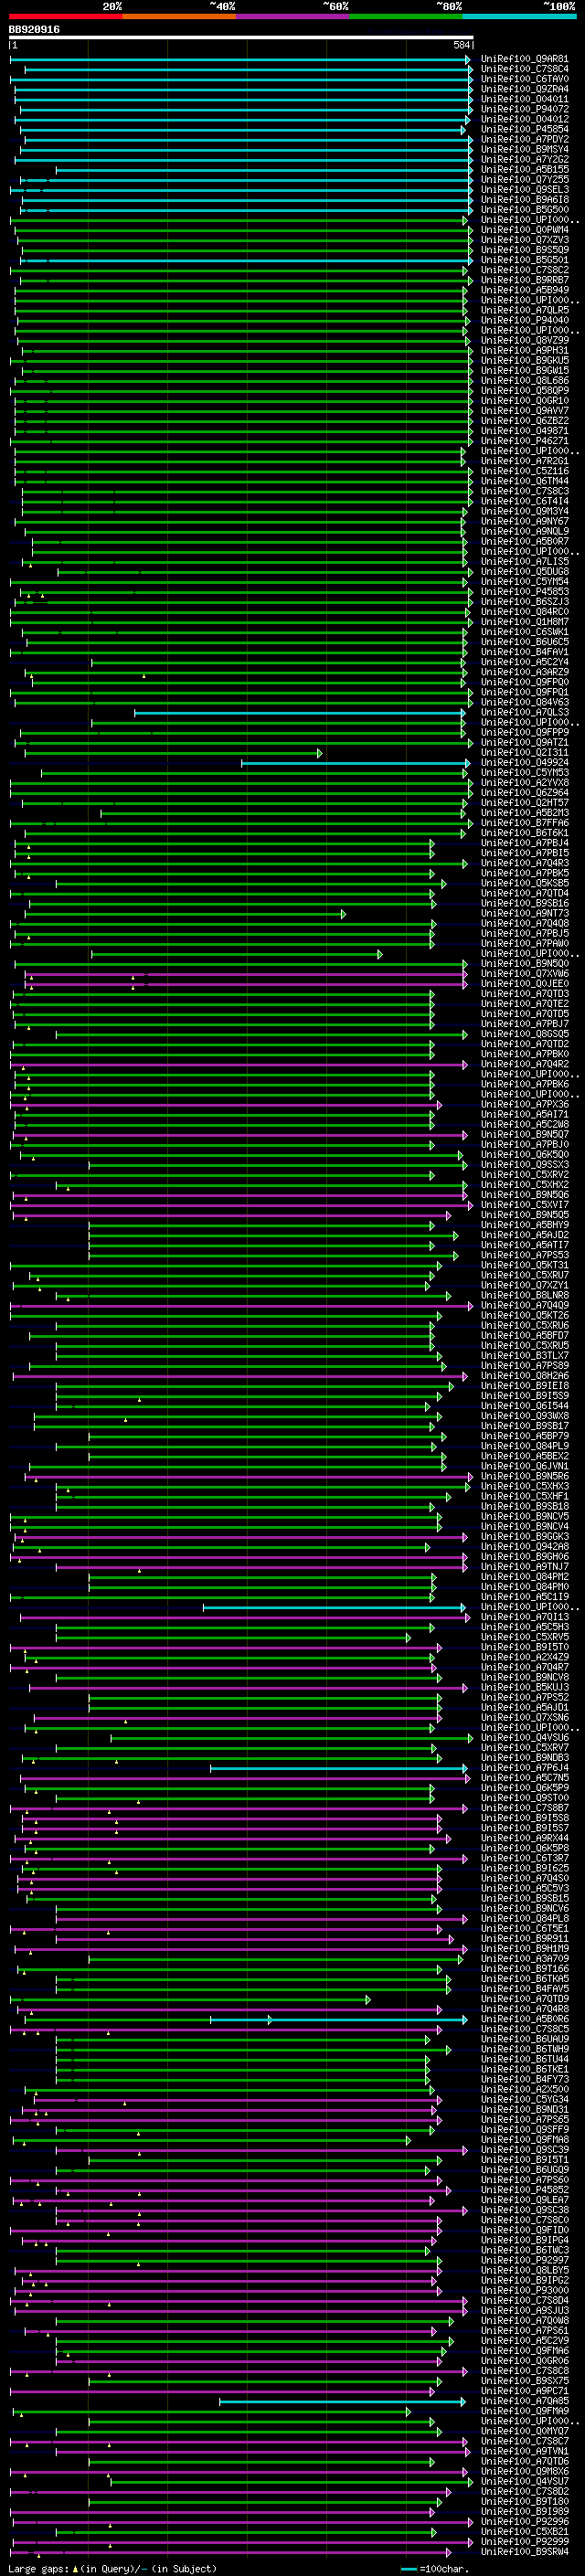Select hit label UniRef100_Q9FMA8
The width and height of the screenshot is (585, 2576).
tap(525, 2140)
